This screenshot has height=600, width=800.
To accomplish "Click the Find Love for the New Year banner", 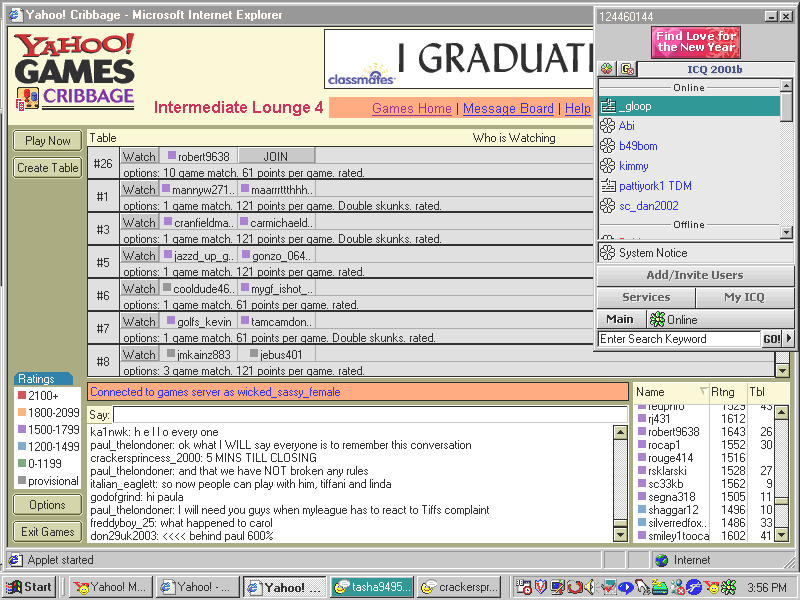I will pyautogui.click(x=696, y=42).
